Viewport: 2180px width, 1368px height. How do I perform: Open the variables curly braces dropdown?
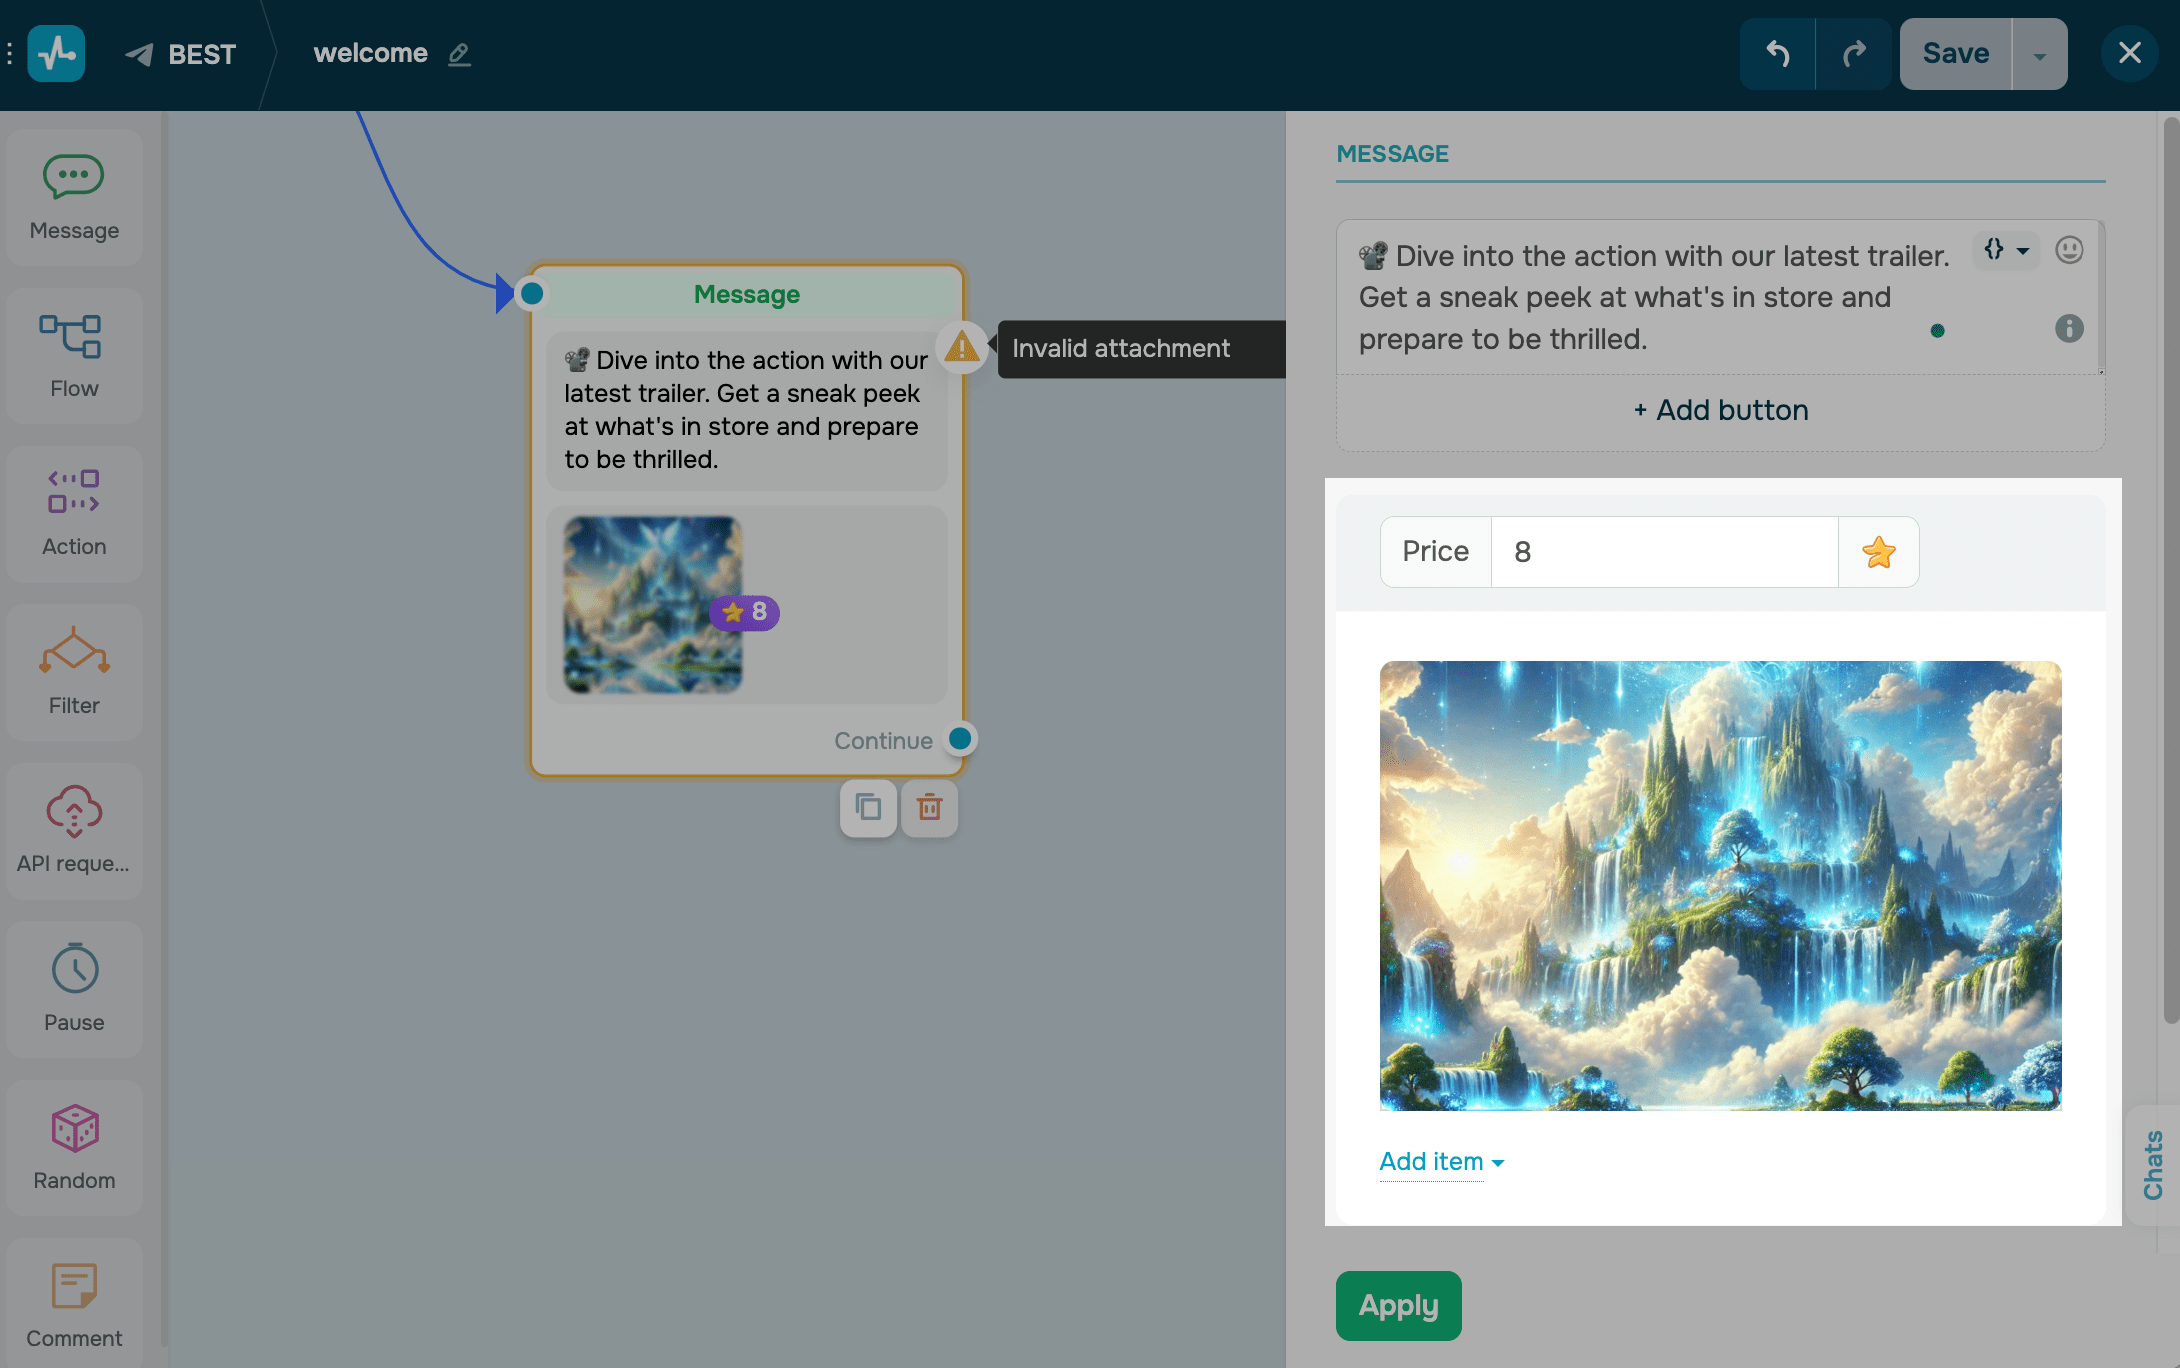coord(2005,250)
